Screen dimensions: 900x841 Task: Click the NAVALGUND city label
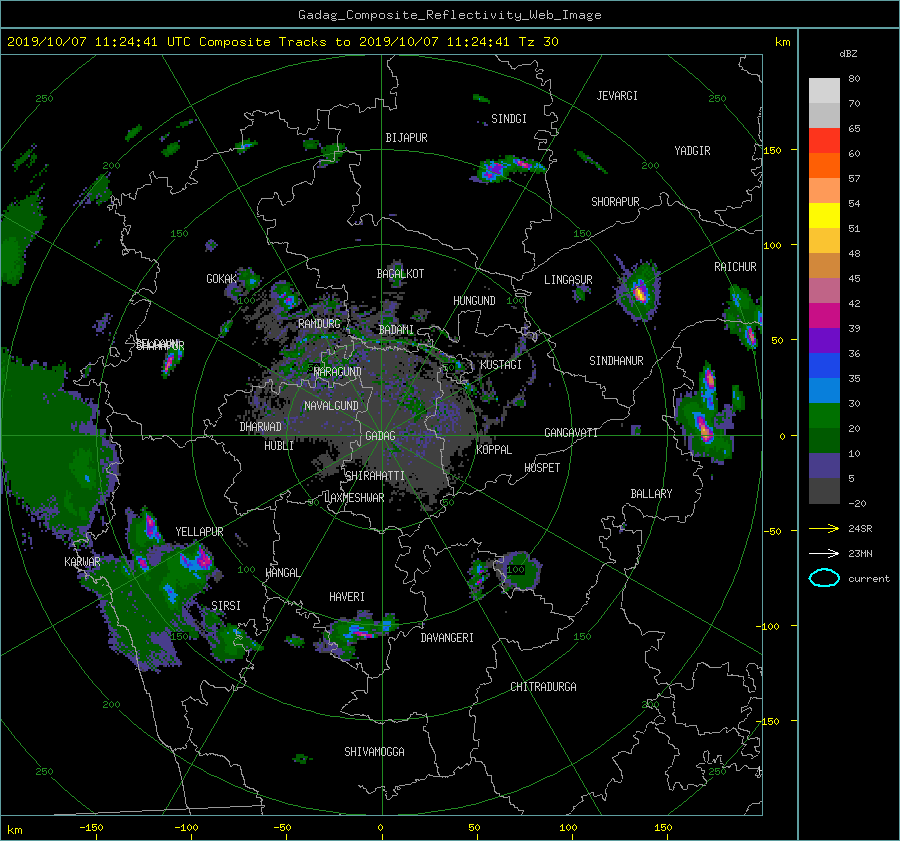click(x=331, y=406)
